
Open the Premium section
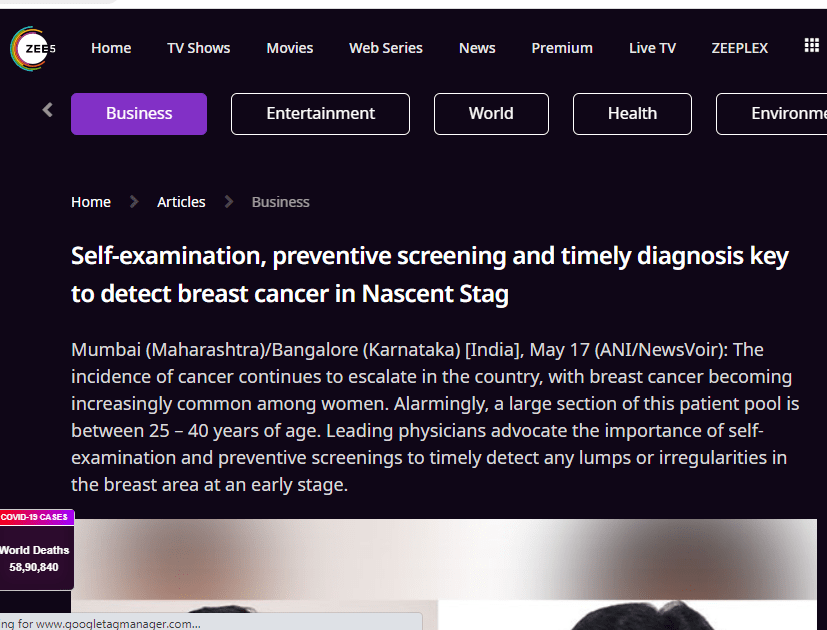point(561,48)
